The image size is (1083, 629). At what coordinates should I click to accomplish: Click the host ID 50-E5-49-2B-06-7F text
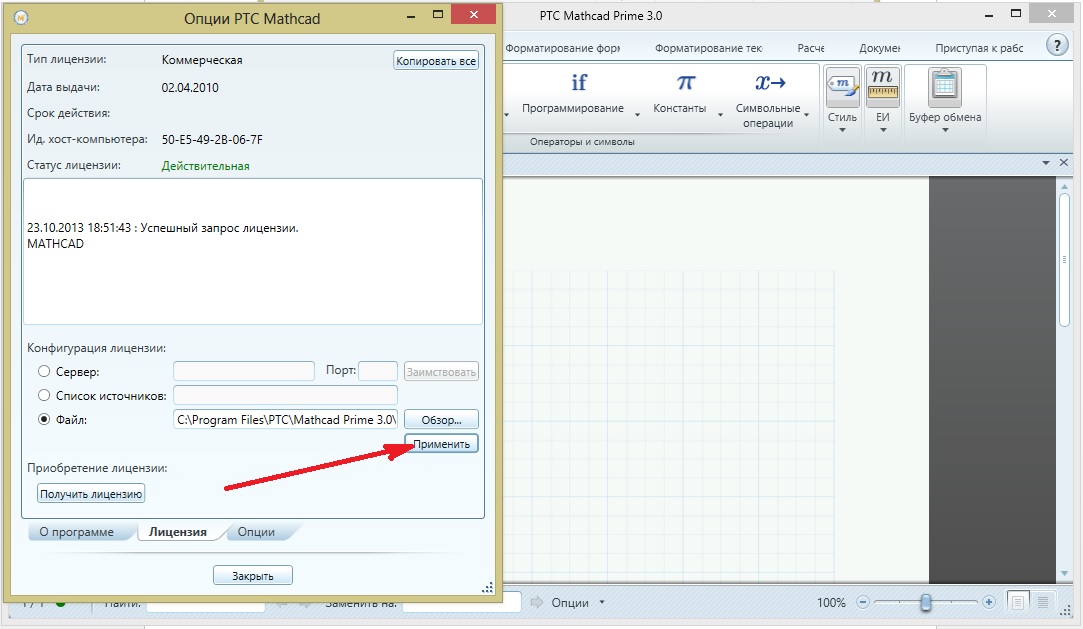[x=212, y=139]
